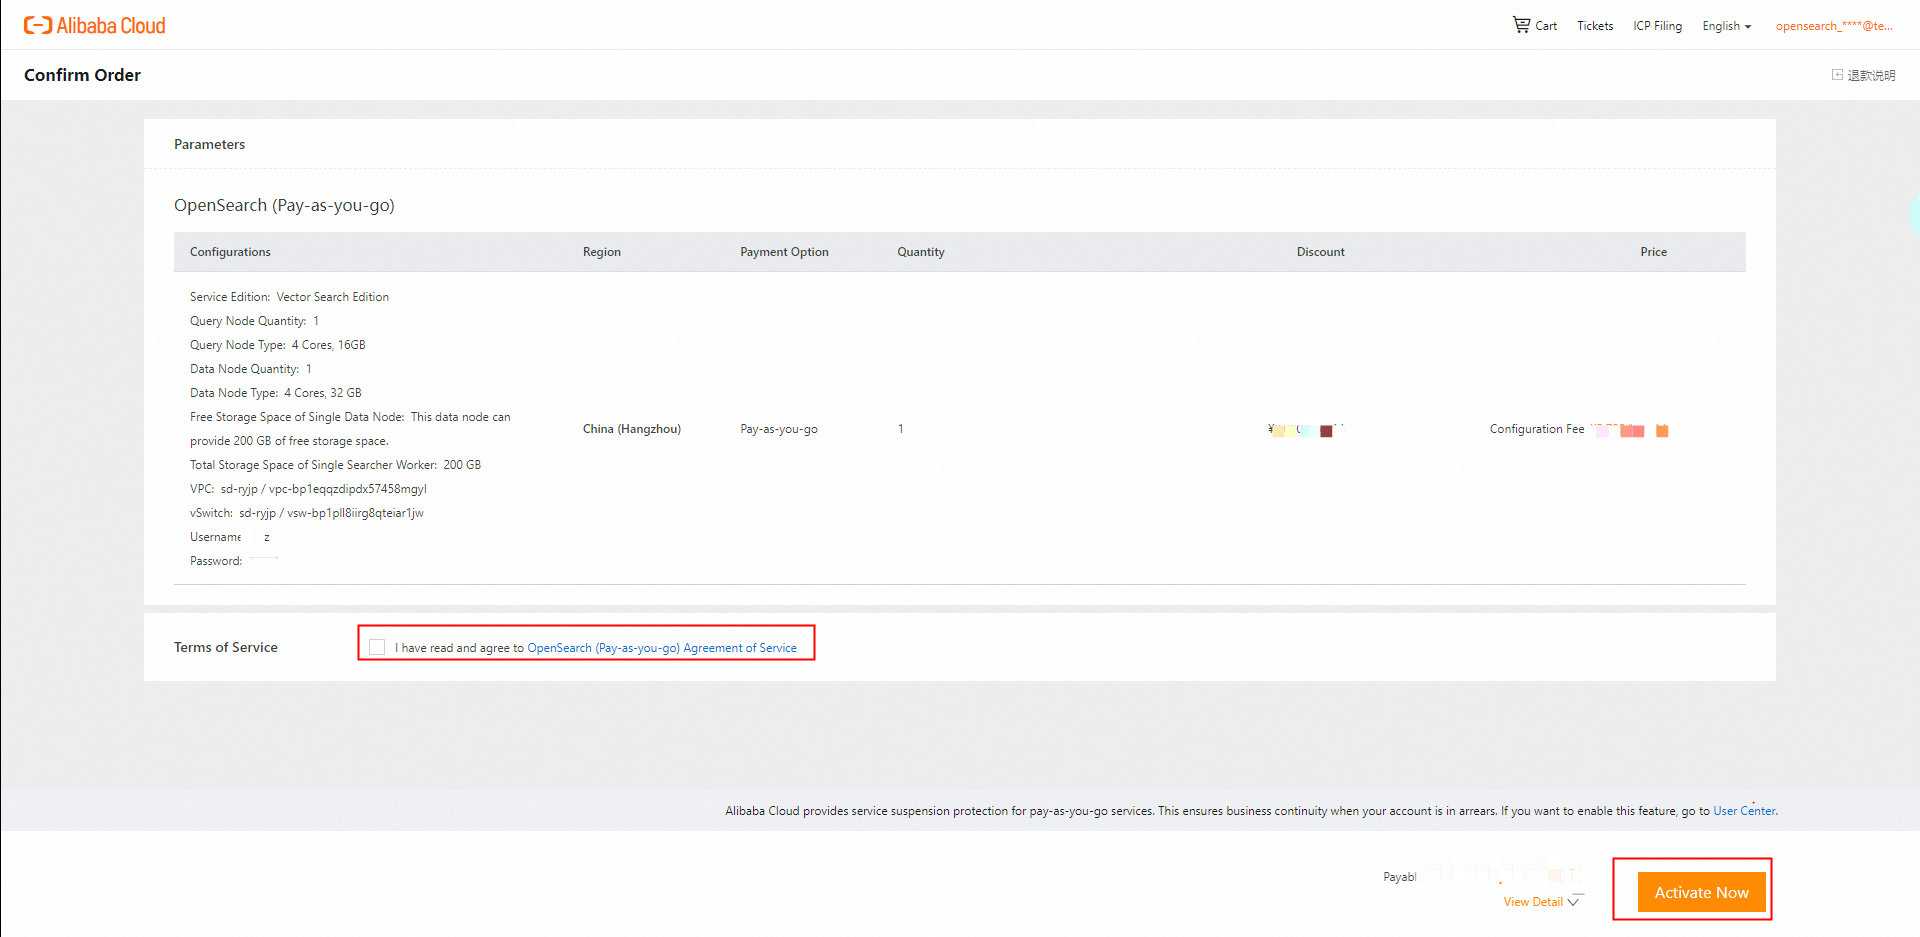Image resolution: width=1920 pixels, height=937 pixels.
Task: Click the Configurations column header
Action: pyautogui.click(x=230, y=252)
